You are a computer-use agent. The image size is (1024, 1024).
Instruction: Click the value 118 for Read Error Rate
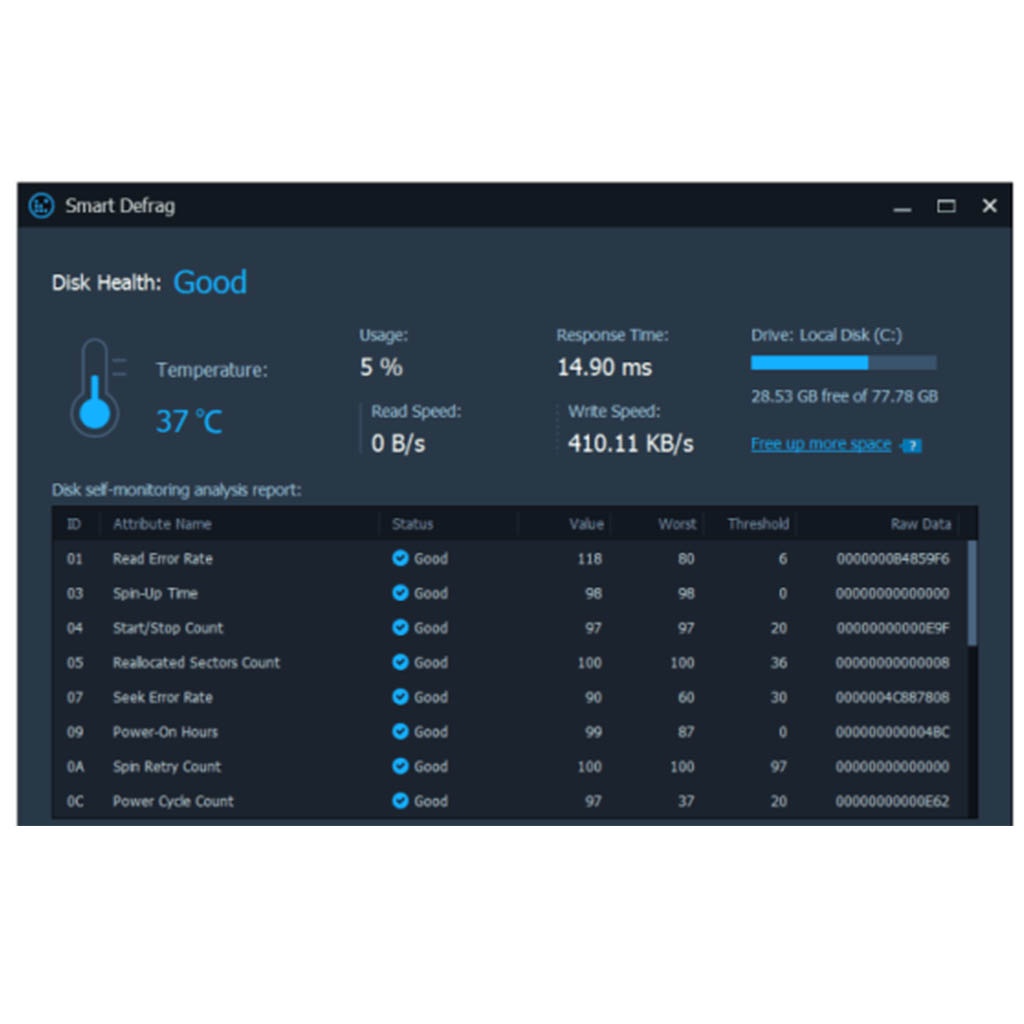589,559
